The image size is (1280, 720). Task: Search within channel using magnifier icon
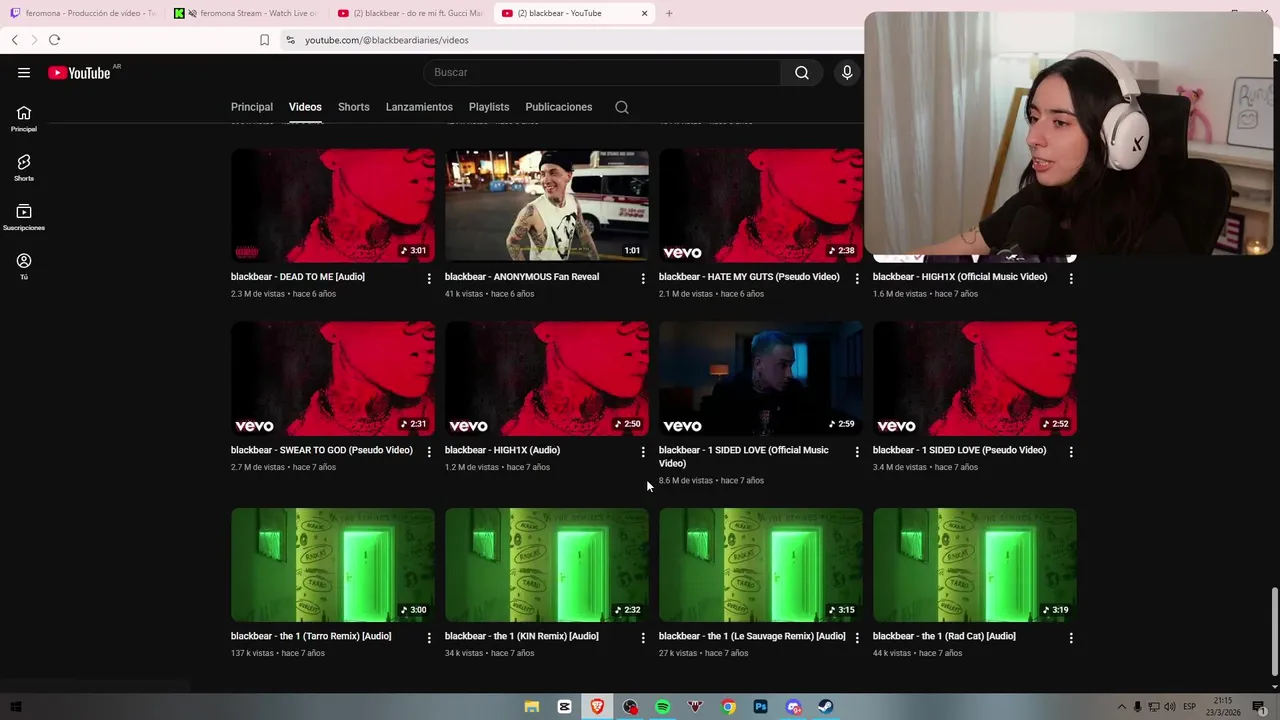[622, 107]
